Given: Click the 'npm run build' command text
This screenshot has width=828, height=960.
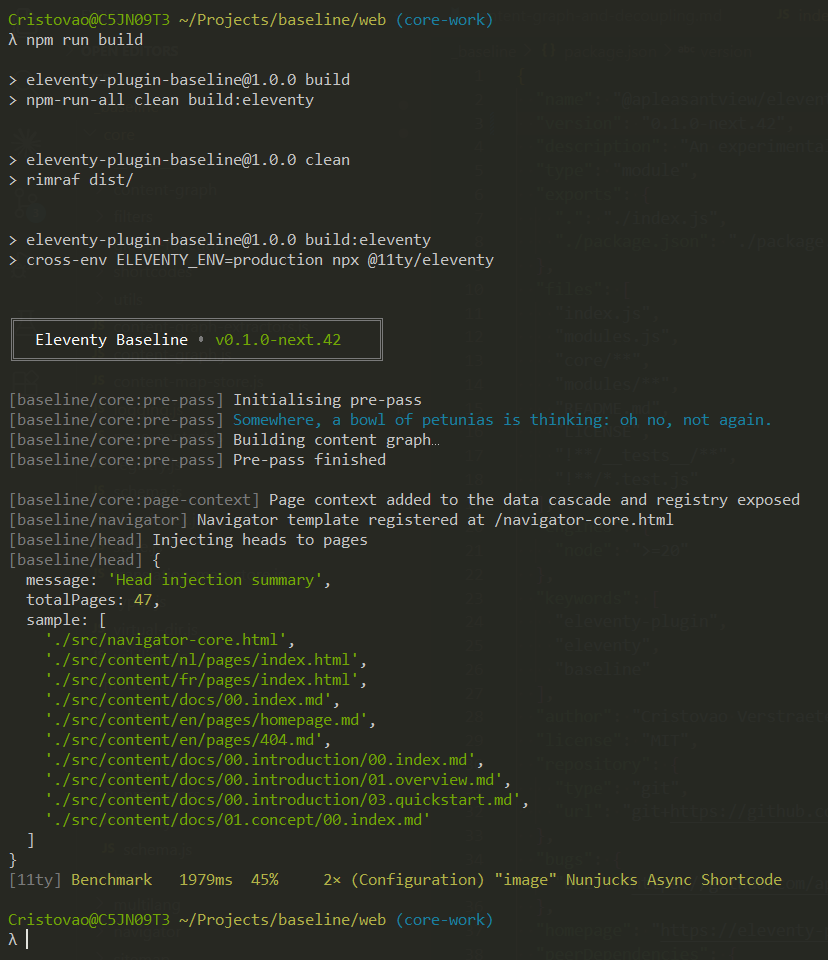Looking at the screenshot, I should pos(85,40).
